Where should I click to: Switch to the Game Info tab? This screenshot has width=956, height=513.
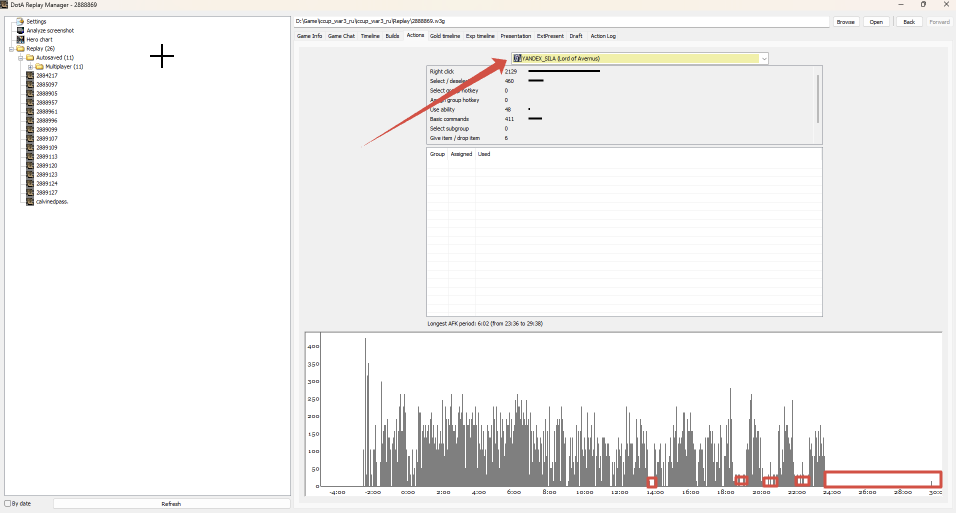(309, 36)
